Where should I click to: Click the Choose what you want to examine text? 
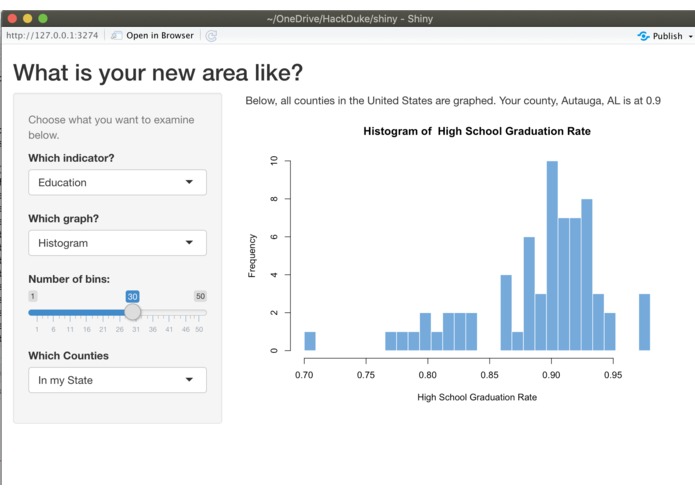point(111,127)
